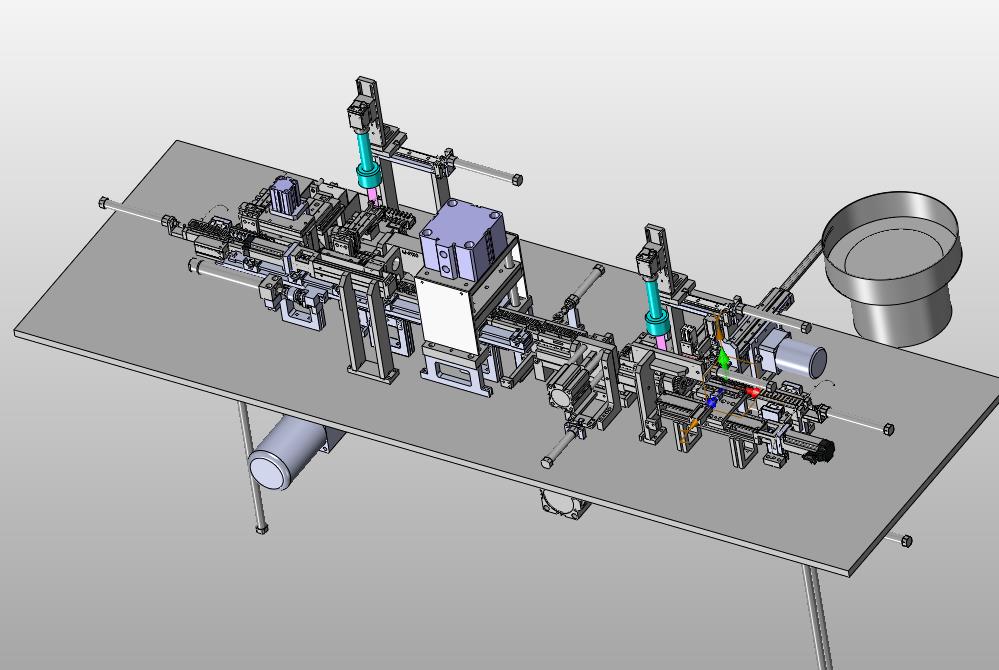Select the small ribbed lavender cylinder on the left assembly

(285, 196)
